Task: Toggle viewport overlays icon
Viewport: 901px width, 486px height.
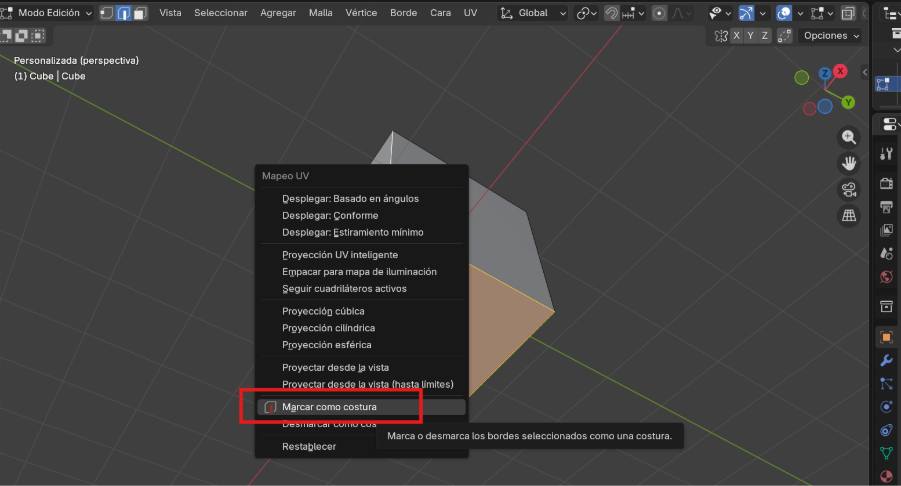Action: click(784, 13)
